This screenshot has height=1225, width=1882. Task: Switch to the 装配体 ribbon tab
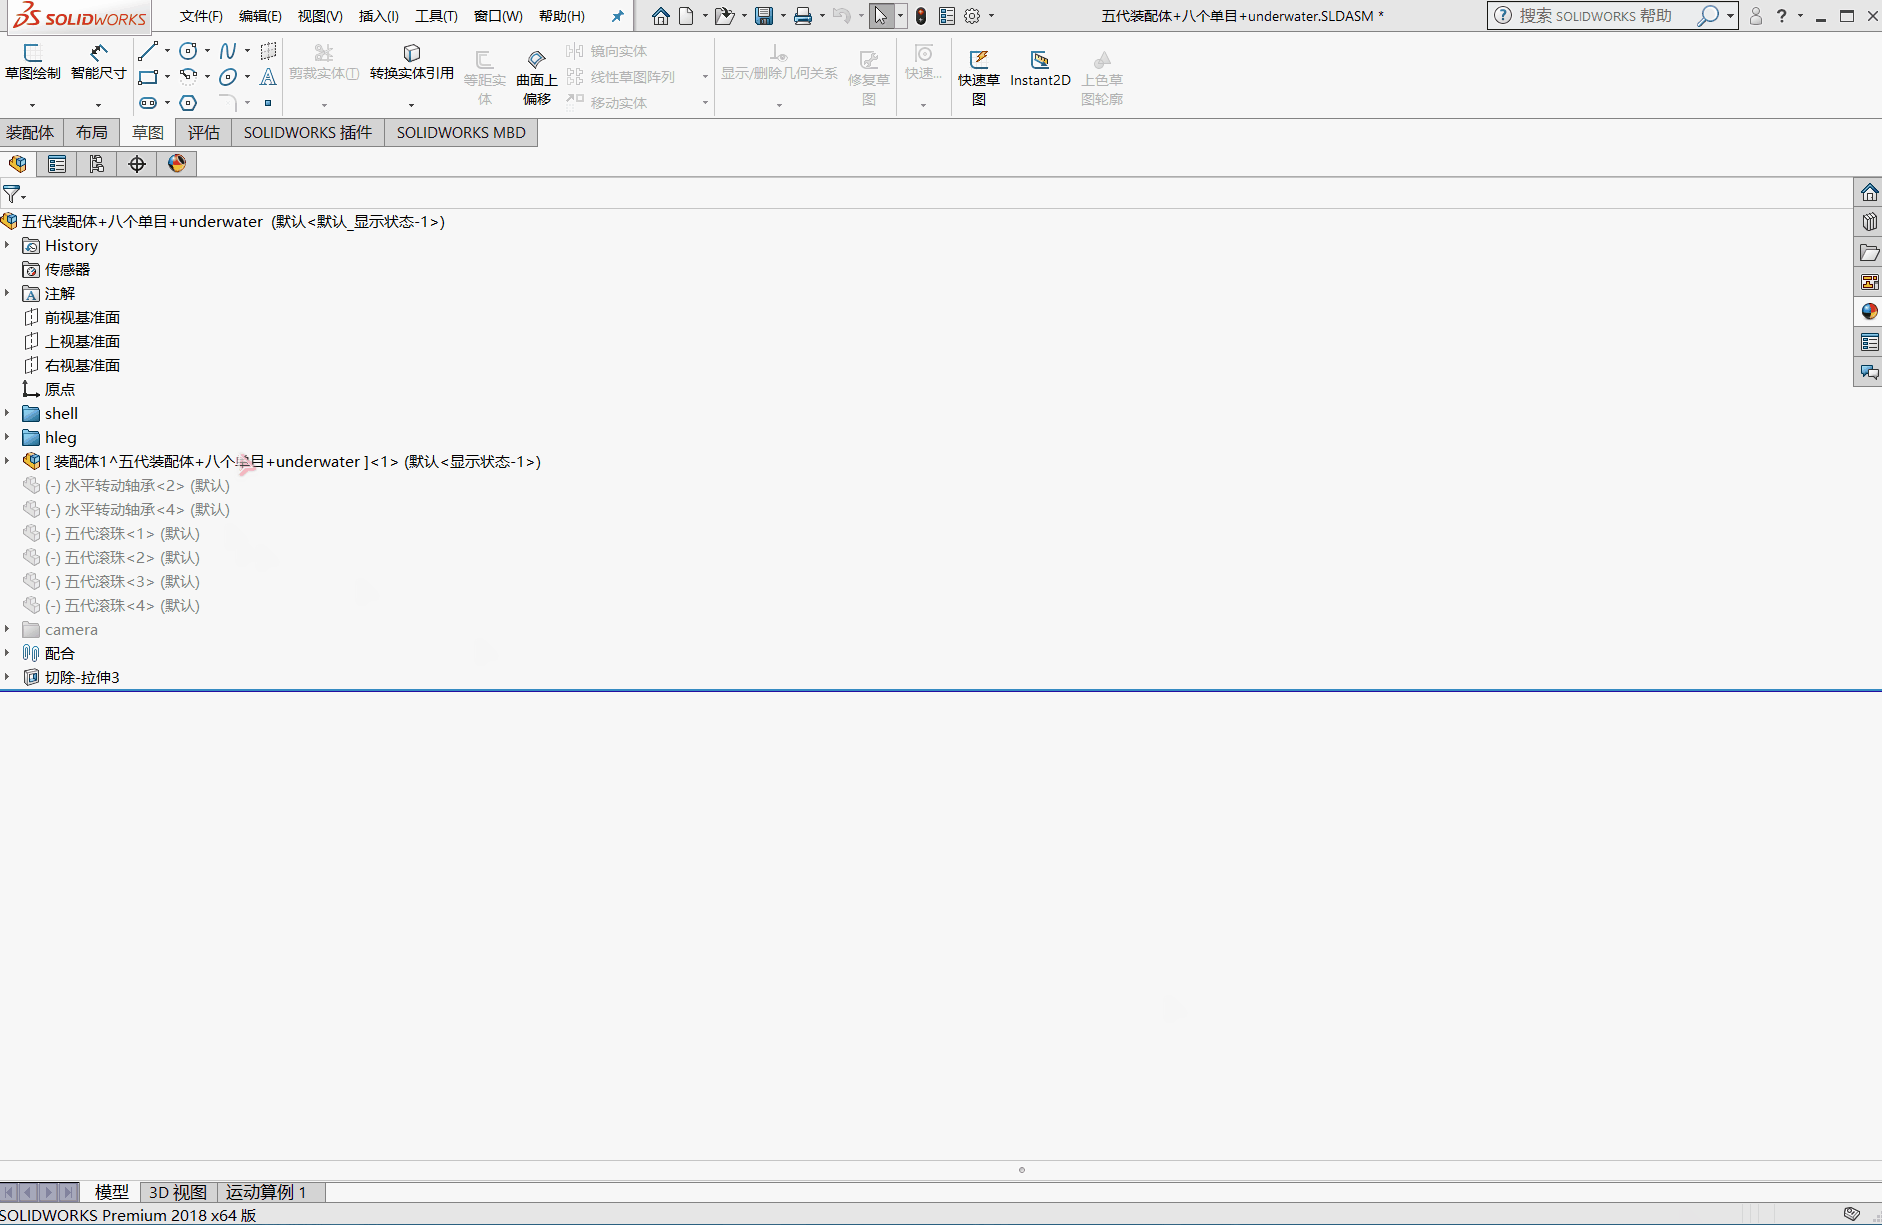(x=31, y=133)
